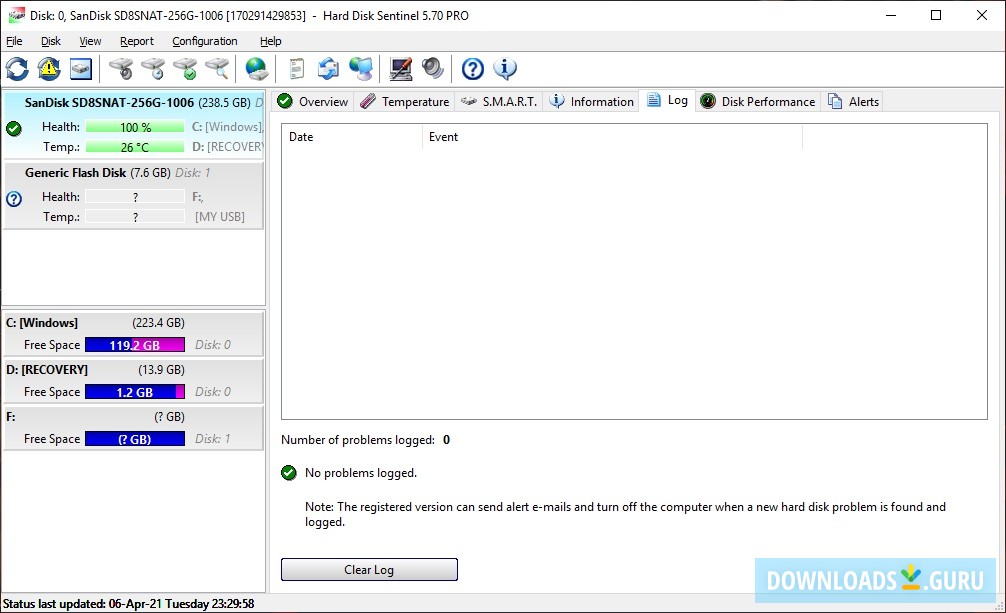The width and height of the screenshot is (1006, 613).
Task: Click the notepad report toolbar icon
Action: [296, 69]
